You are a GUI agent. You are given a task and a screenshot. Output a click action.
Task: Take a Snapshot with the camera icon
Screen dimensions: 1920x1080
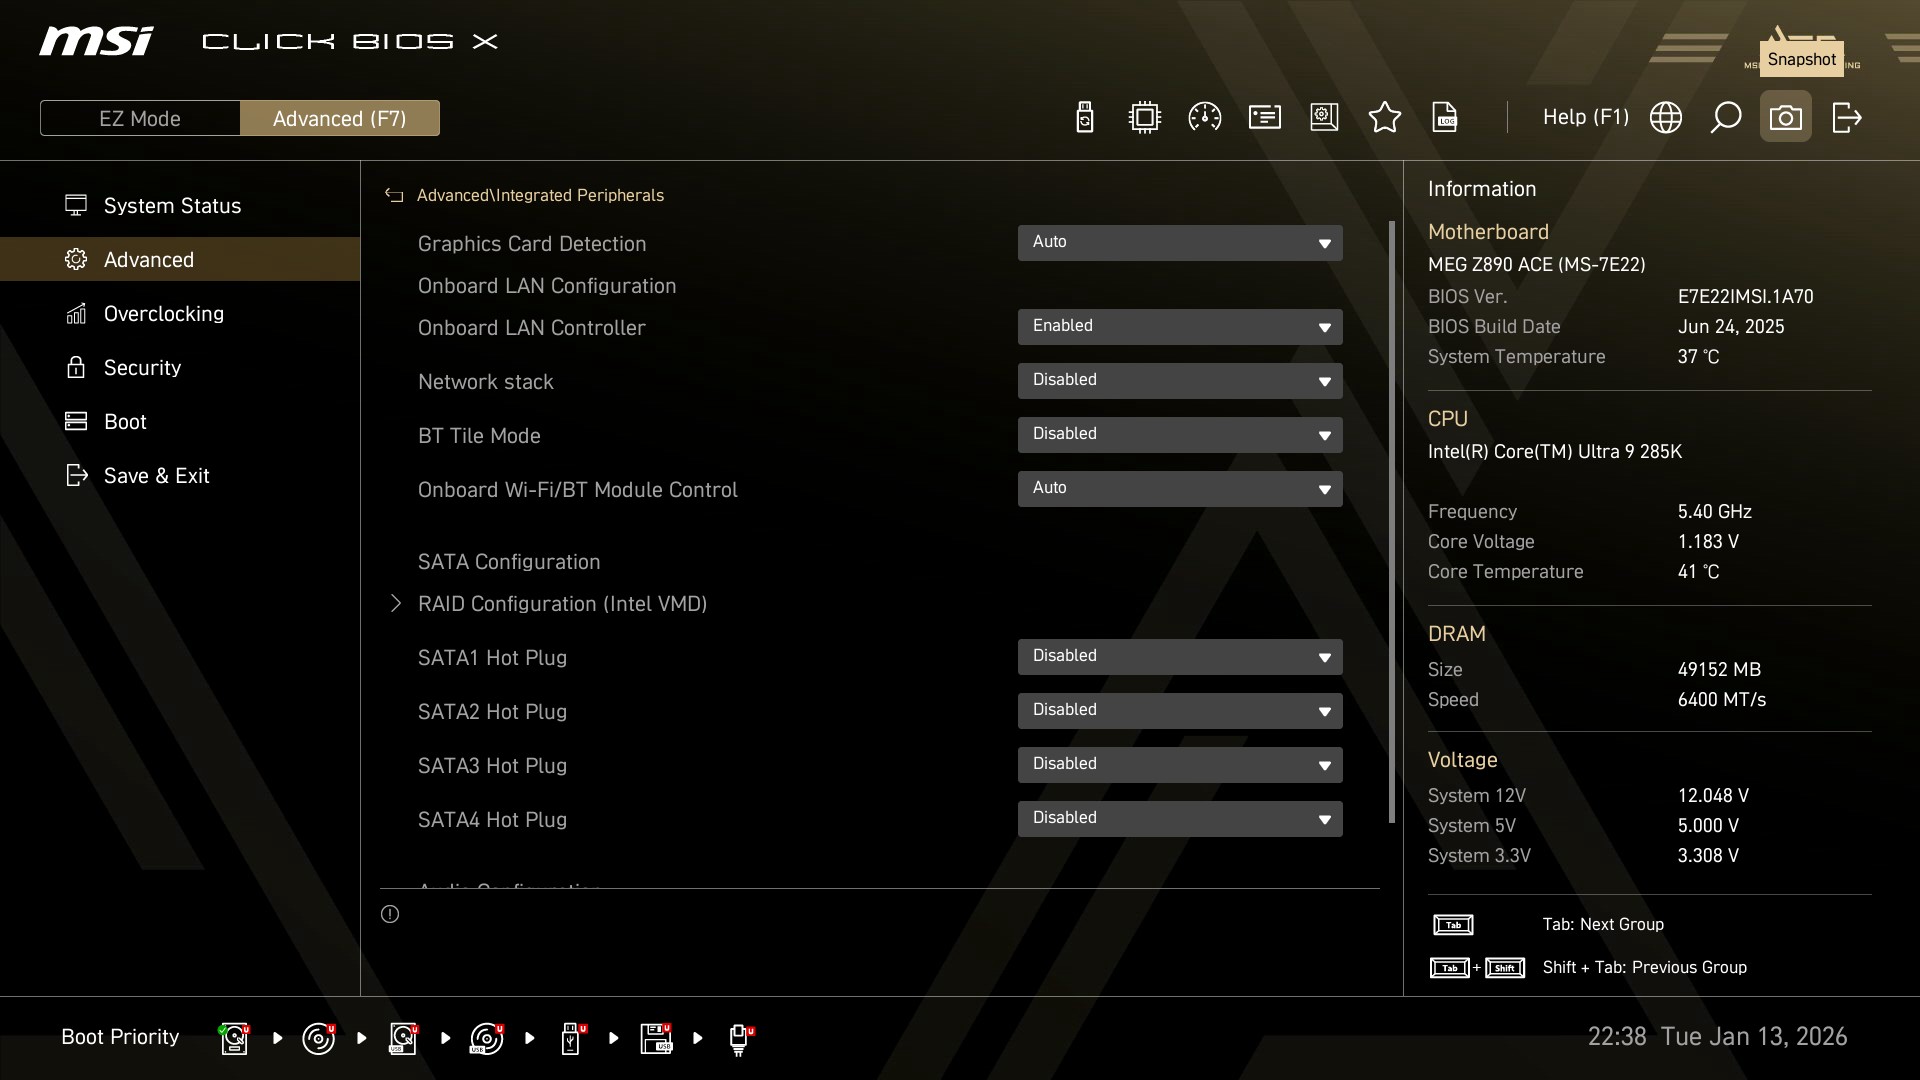pyautogui.click(x=1785, y=118)
